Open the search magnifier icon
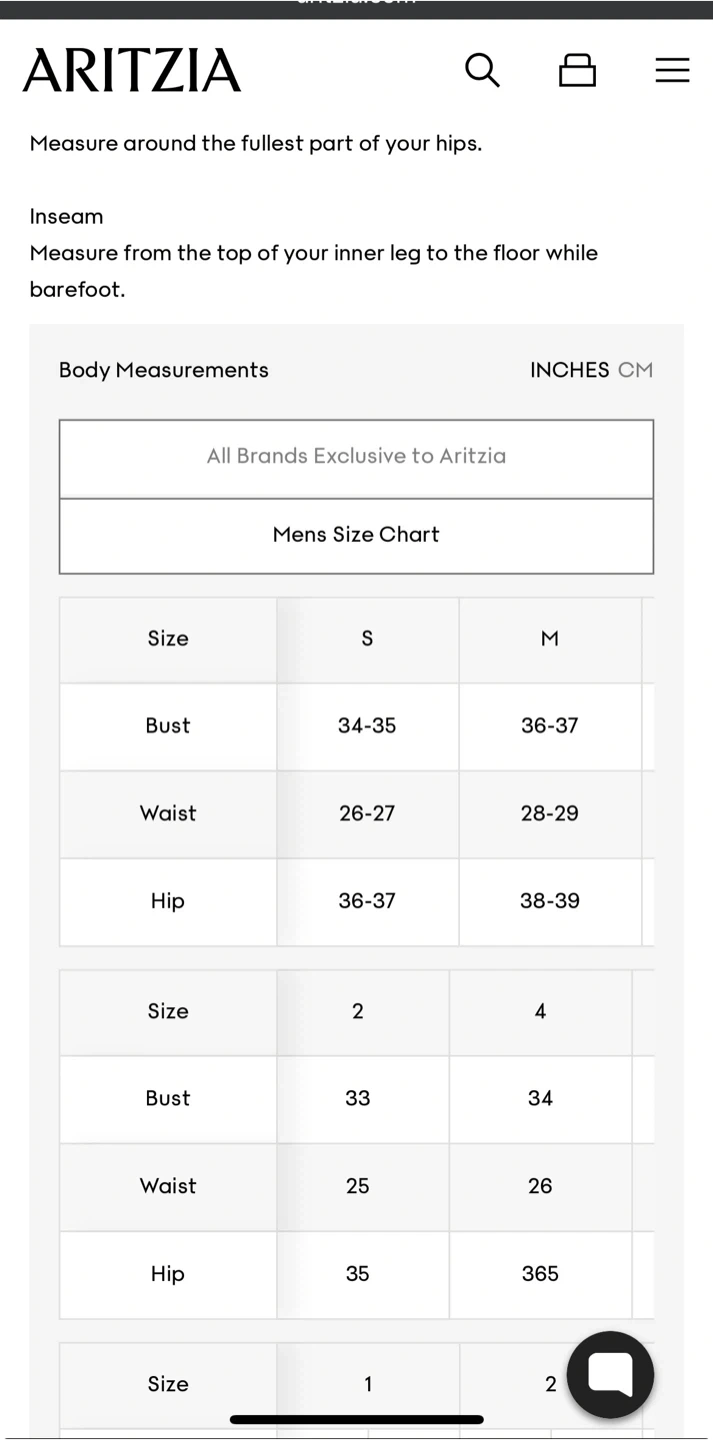This screenshot has width=713, height=1440. pyautogui.click(x=482, y=70)
